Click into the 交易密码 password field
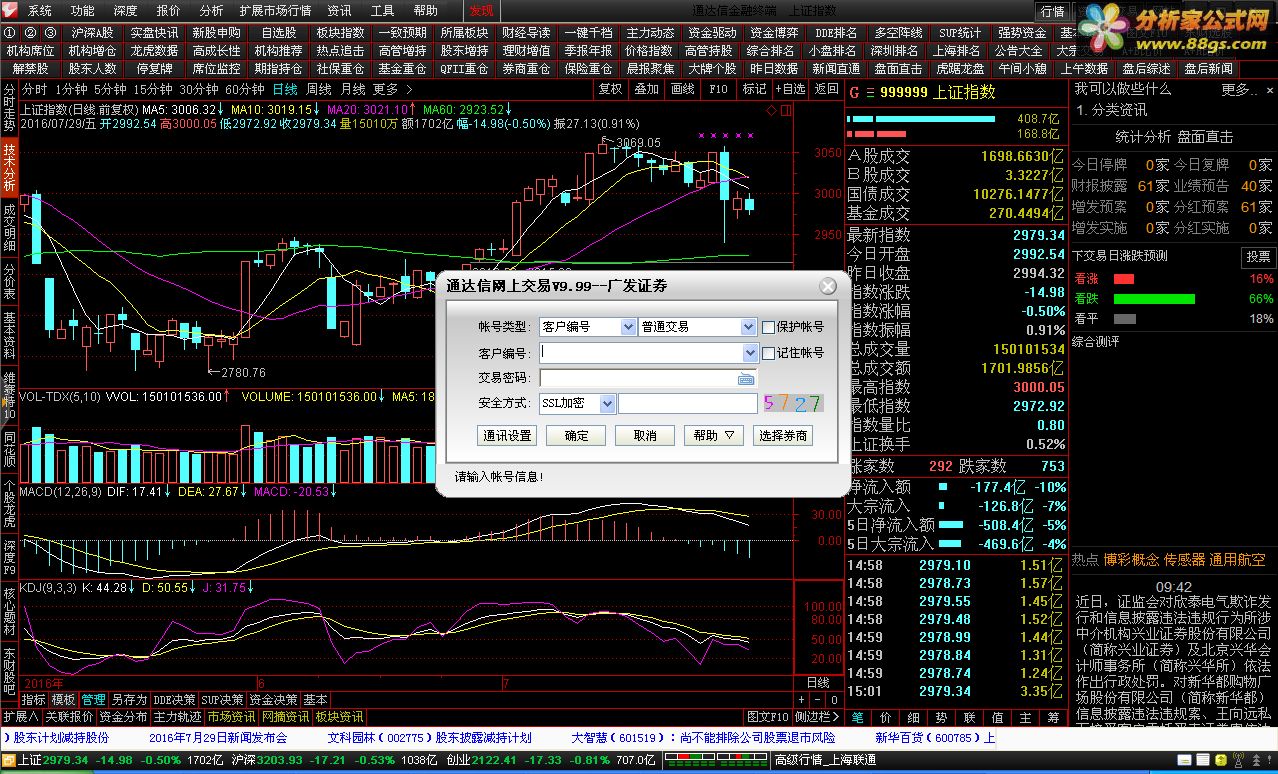The width and height of the screenshot is (1278, 774). [x=648, y=379]
